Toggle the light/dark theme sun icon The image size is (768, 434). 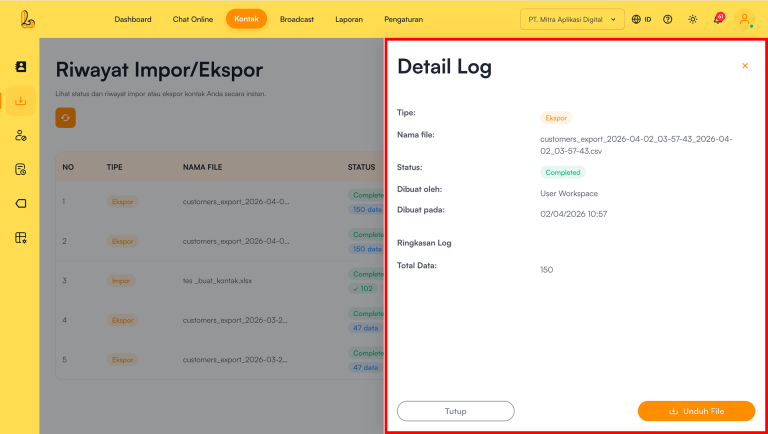692,19
